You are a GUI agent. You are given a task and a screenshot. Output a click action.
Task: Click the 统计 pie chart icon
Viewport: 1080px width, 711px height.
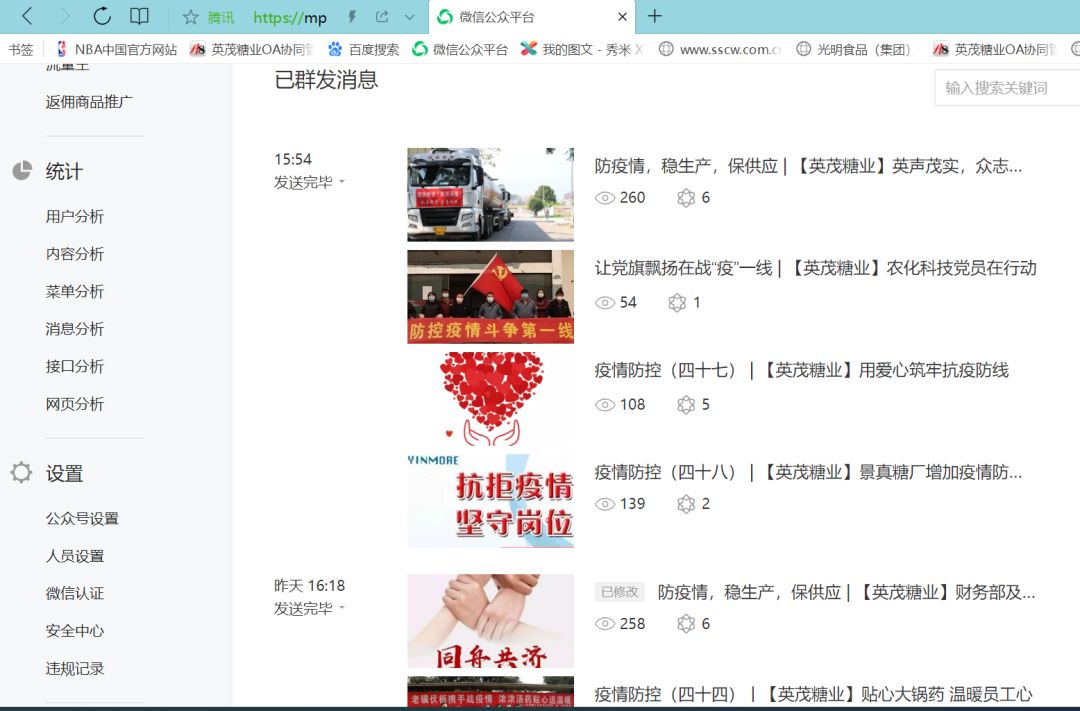[21, 171]
